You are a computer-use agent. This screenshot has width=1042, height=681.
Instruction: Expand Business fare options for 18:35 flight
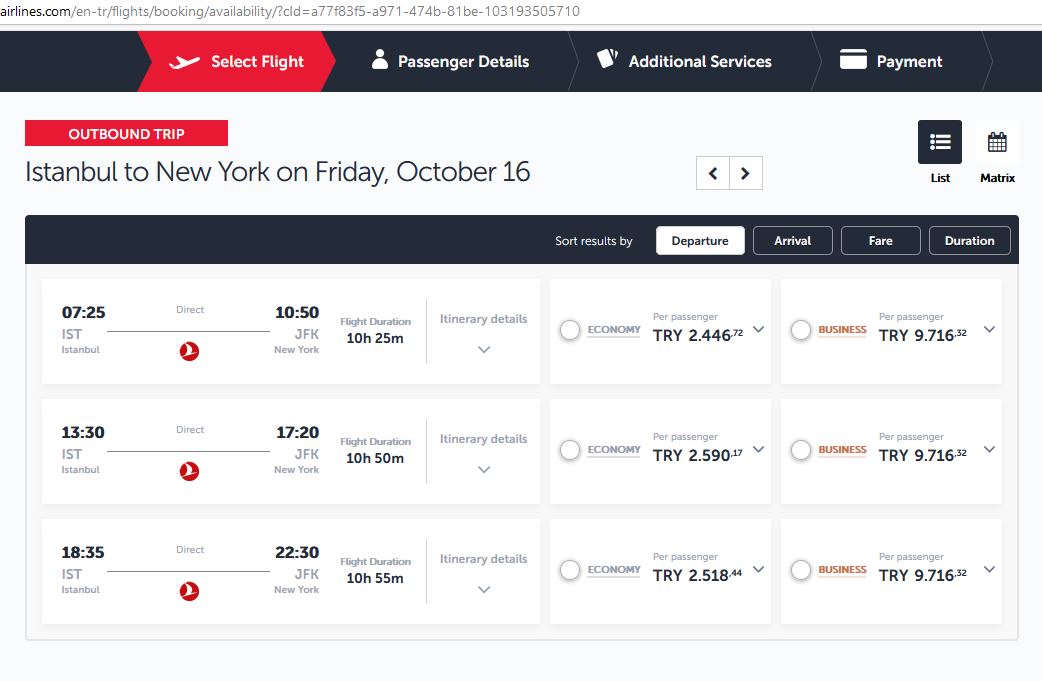click(990, 569)
